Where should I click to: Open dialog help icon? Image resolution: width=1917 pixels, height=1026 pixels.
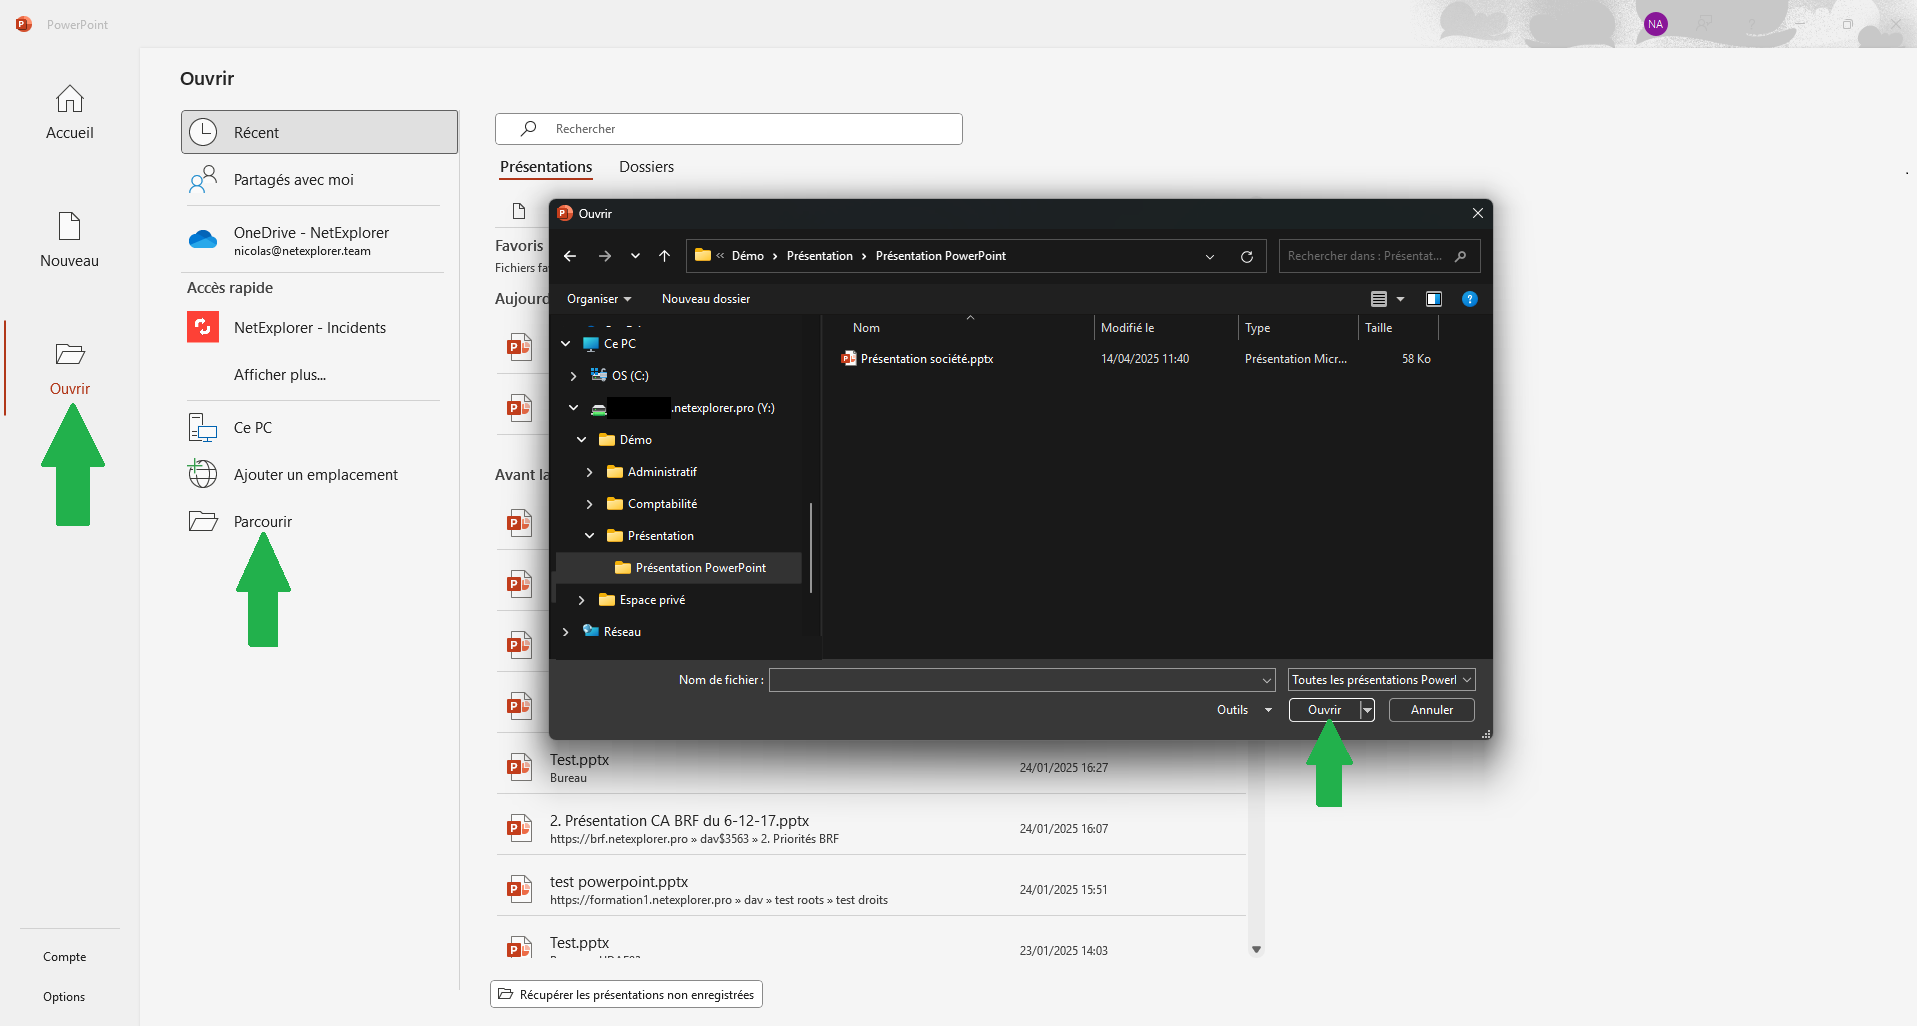click(1470, 299)
